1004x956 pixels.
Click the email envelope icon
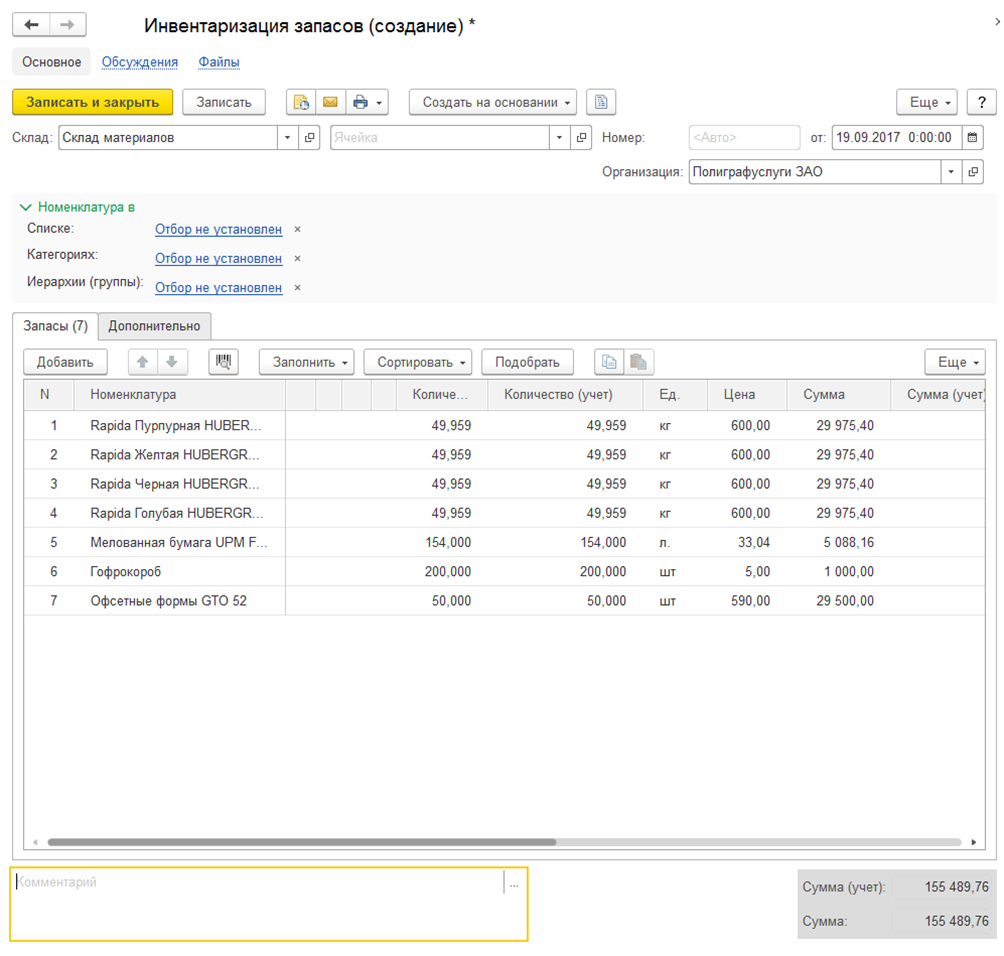pyautogui.click(x=331, y=102)
